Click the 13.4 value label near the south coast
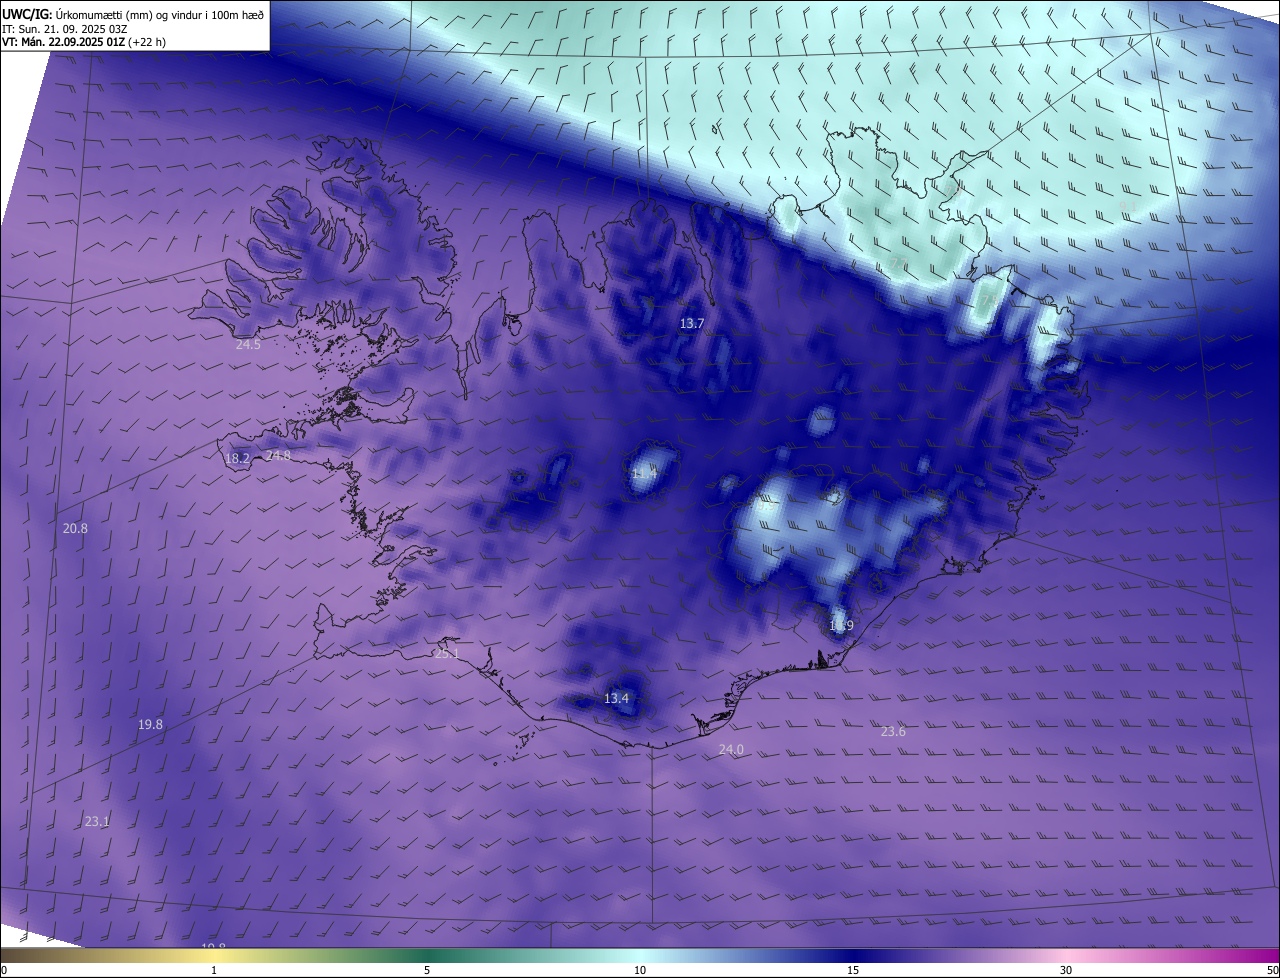This screenshot has height=978, width=1280. pyautogui.click(x=616, y=698)
